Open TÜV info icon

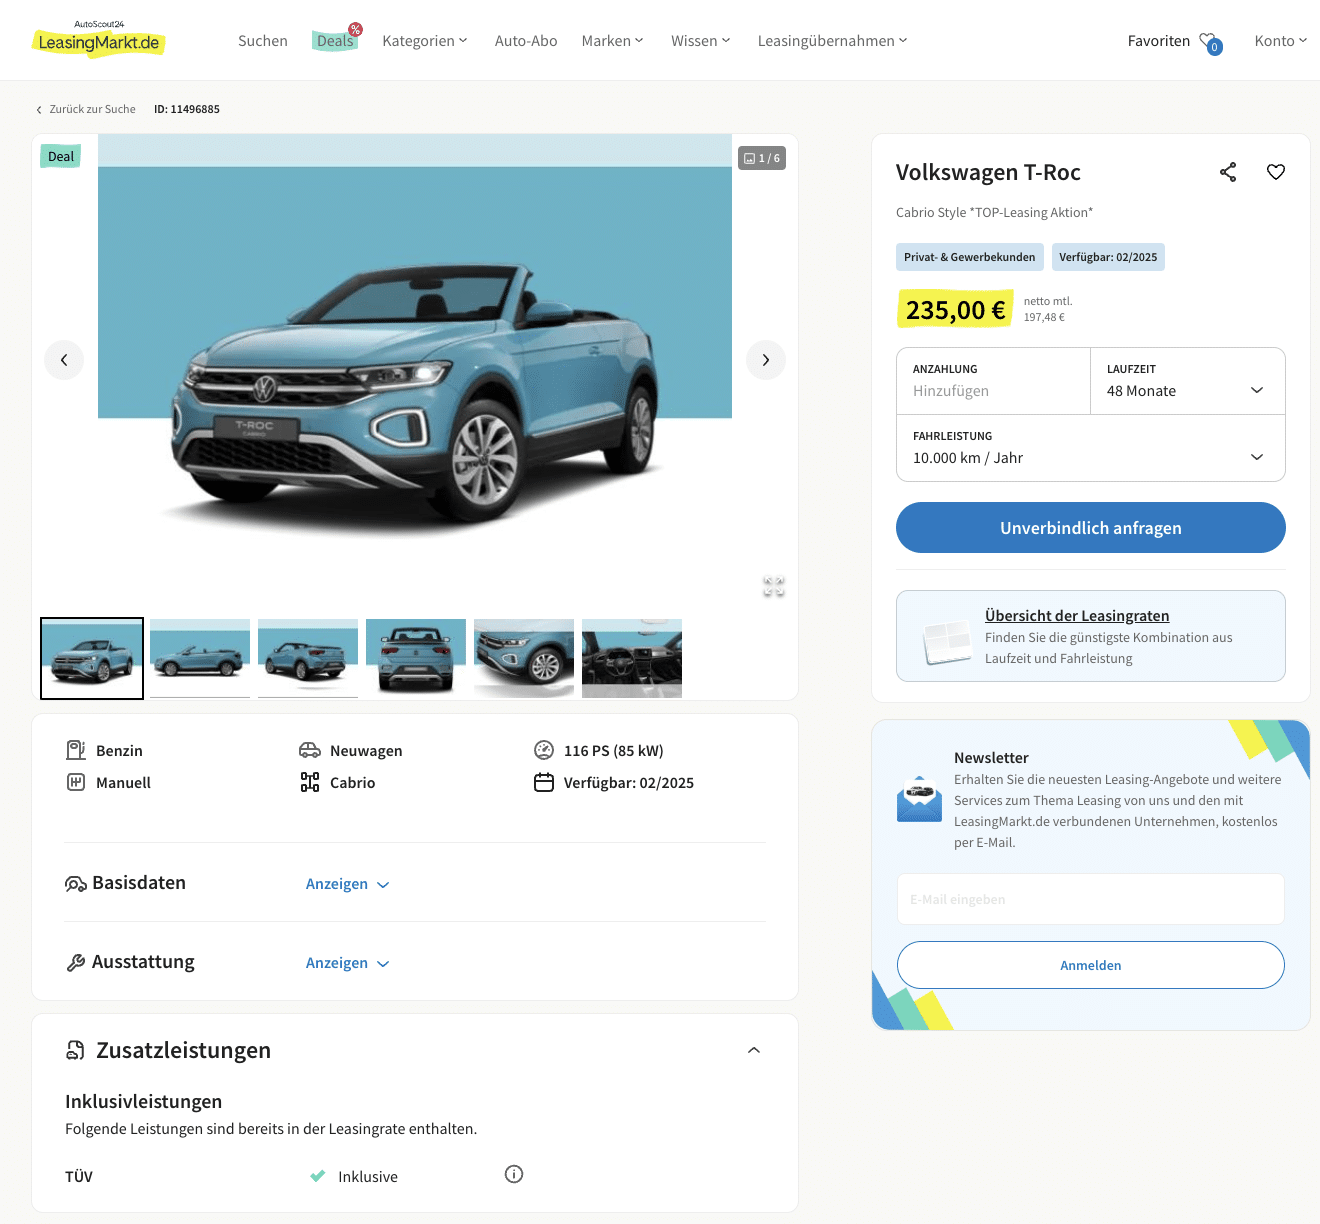pyautogui.click(x=514, y=1174)
